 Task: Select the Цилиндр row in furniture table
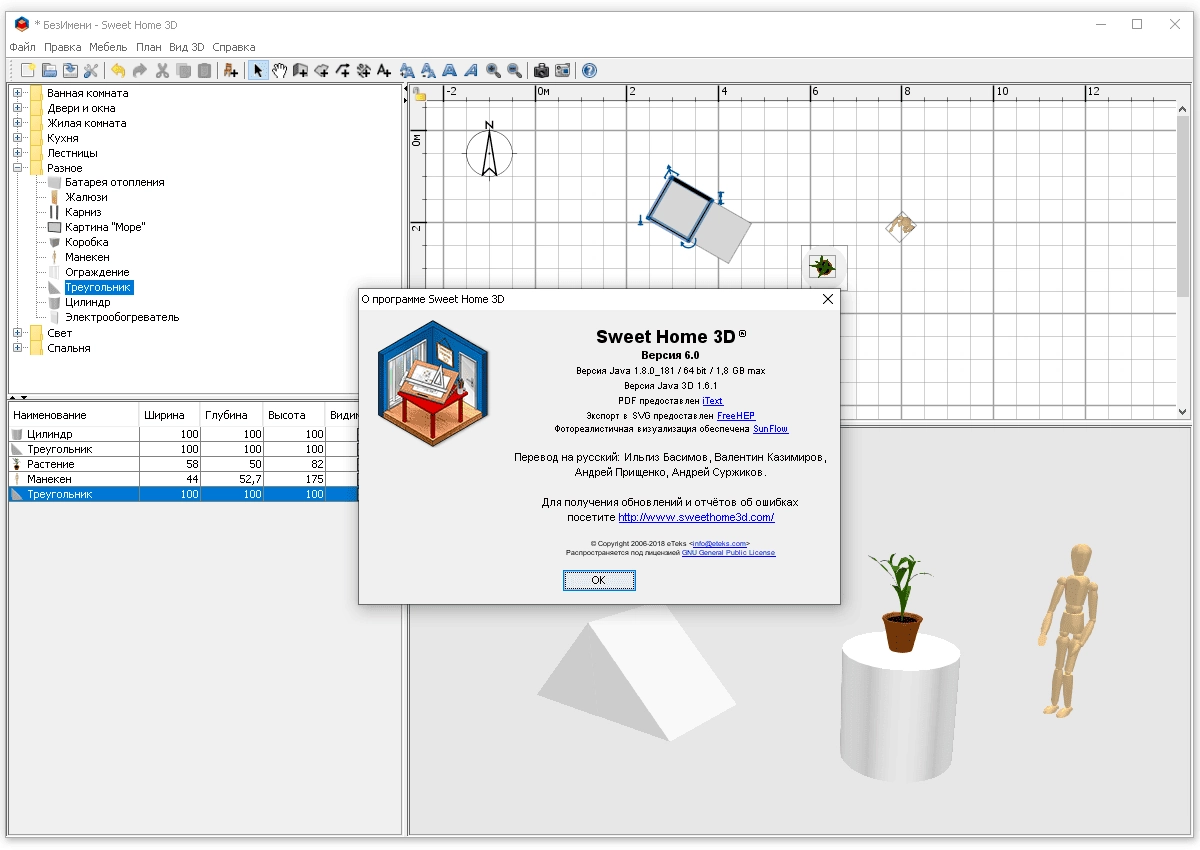point(183,434)
